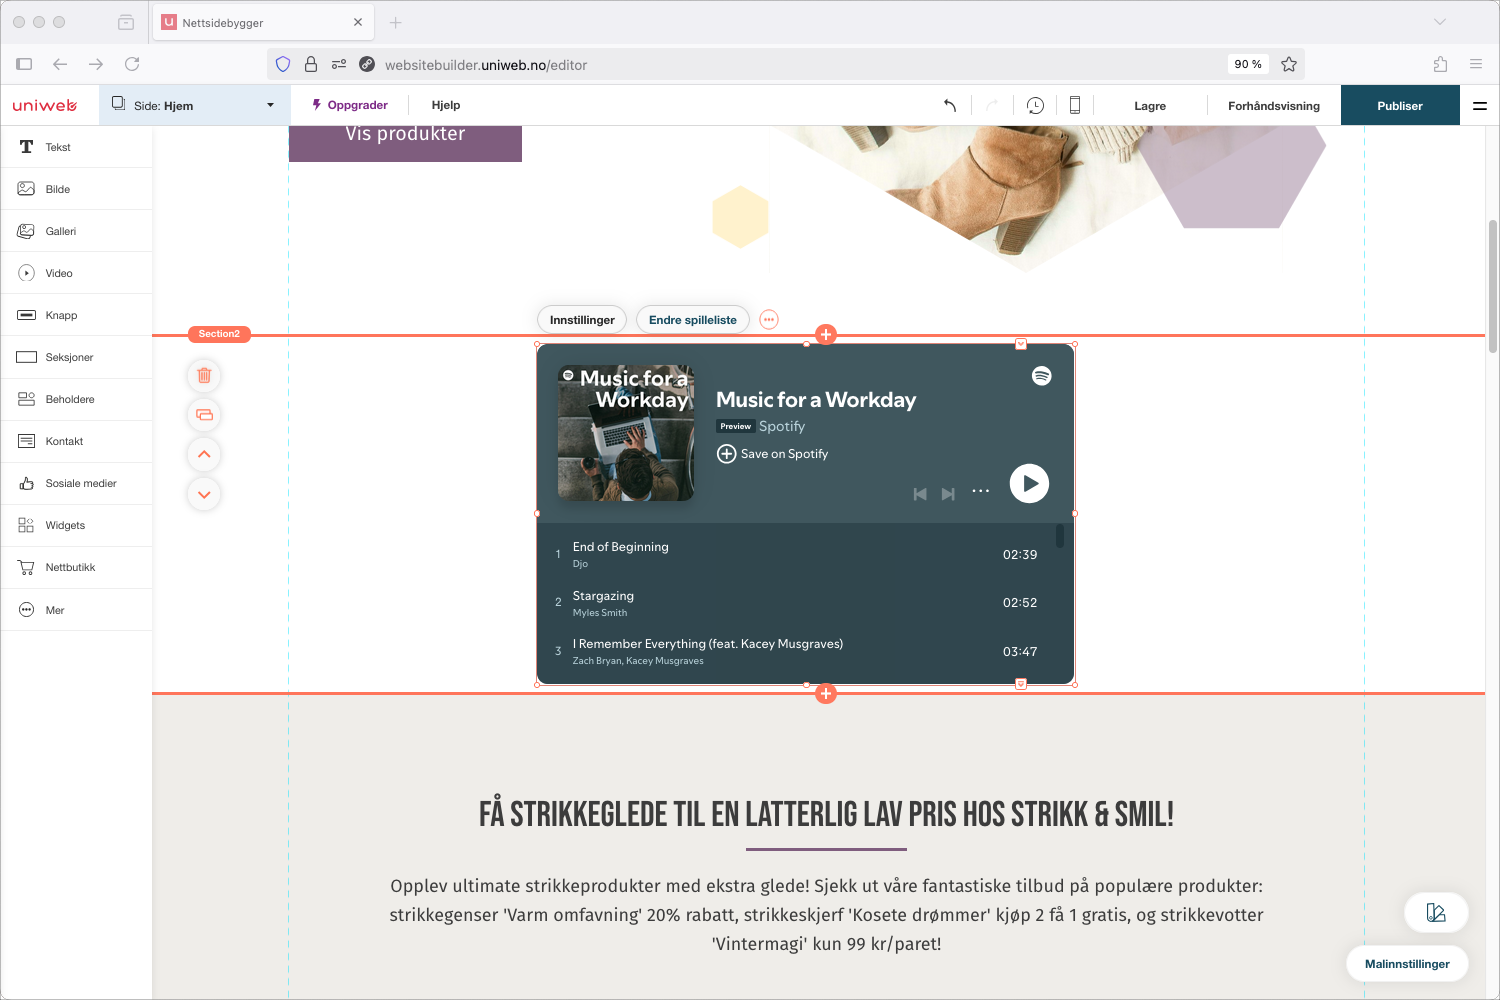This screenshot has width=1500, height=1000.
Task: Click Endre spilleliste
Action: pyautogui.click(x=693, y=320)
